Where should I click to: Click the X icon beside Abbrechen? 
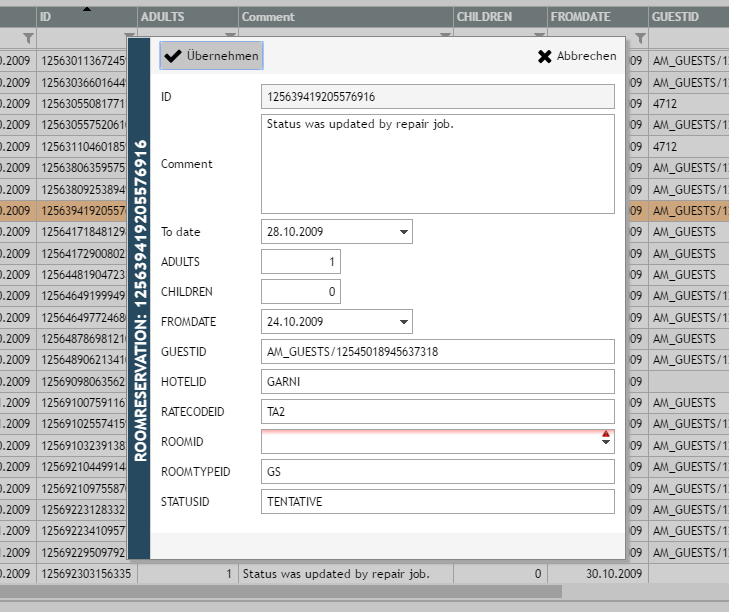(544, 57)
